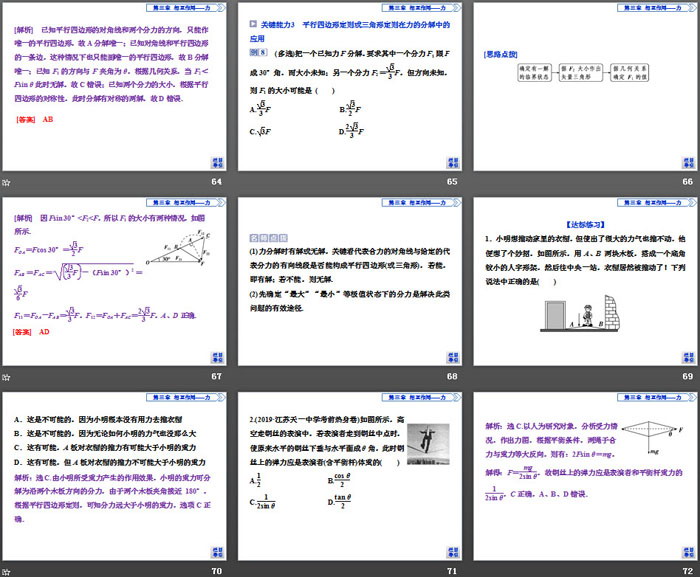
Task: Click the slide number label 70
Action: (x=217, y=571)
